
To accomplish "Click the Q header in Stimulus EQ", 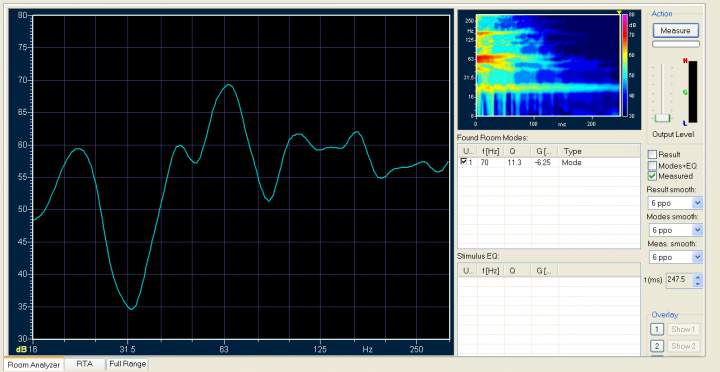I will pyautogui.click(x=518, y=271).
